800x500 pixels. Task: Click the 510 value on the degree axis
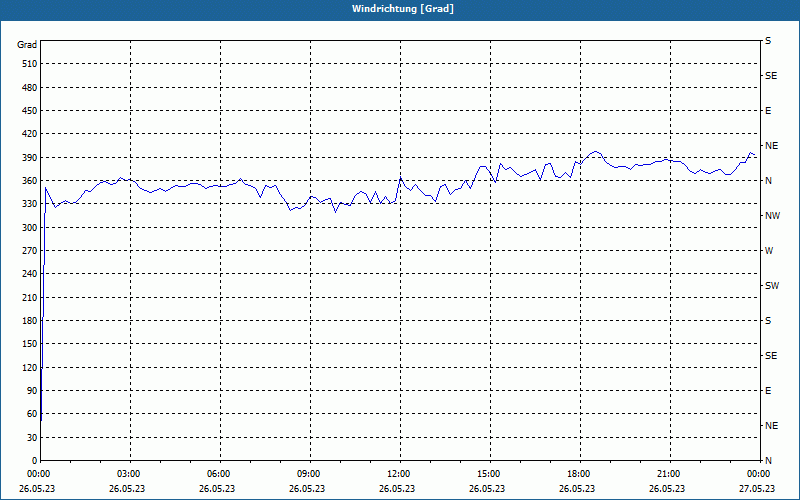point(30,64)
